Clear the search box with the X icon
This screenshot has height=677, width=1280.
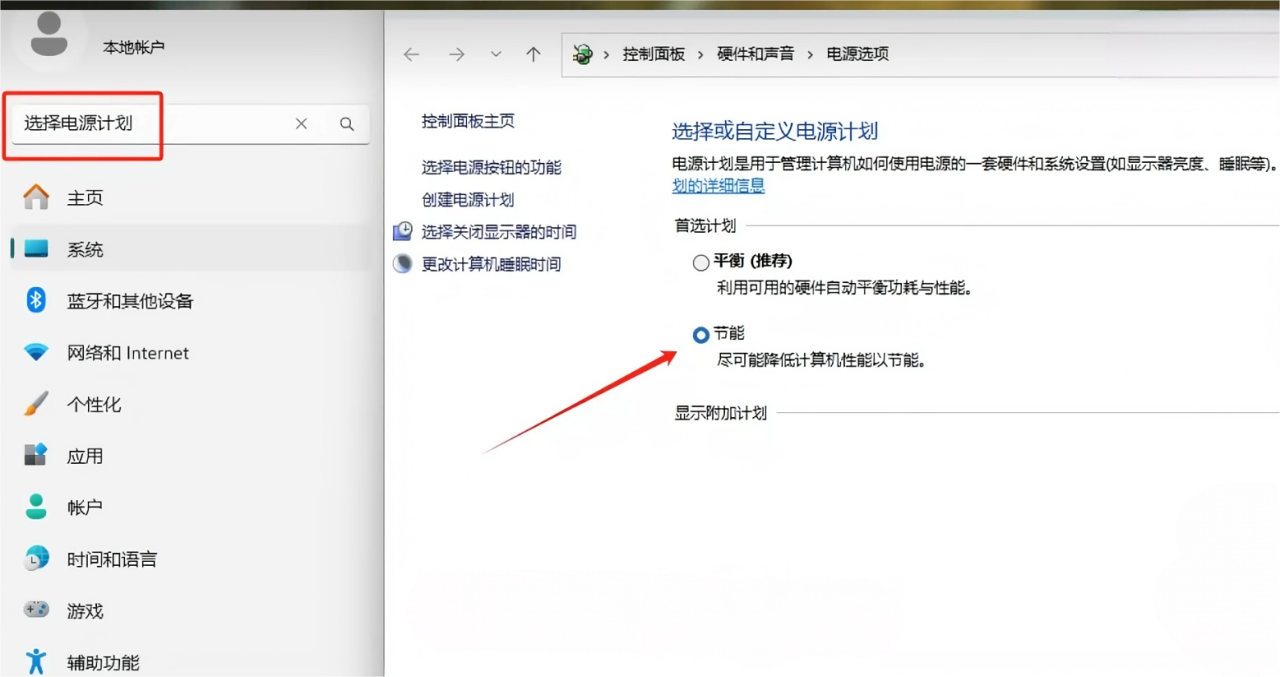click(301, 124)
